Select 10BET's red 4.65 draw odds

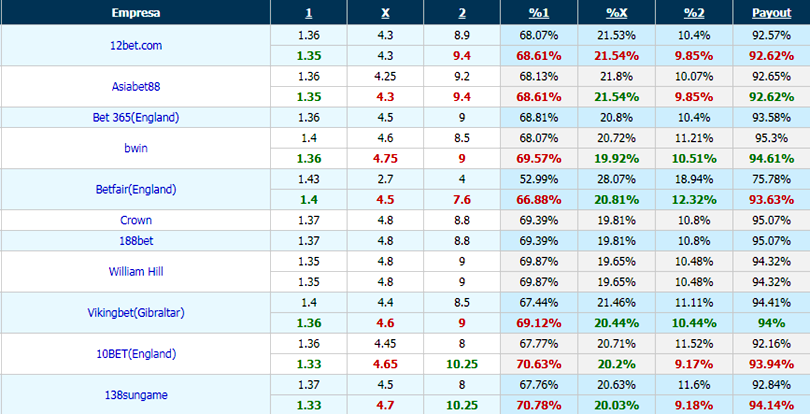(385, 364)
